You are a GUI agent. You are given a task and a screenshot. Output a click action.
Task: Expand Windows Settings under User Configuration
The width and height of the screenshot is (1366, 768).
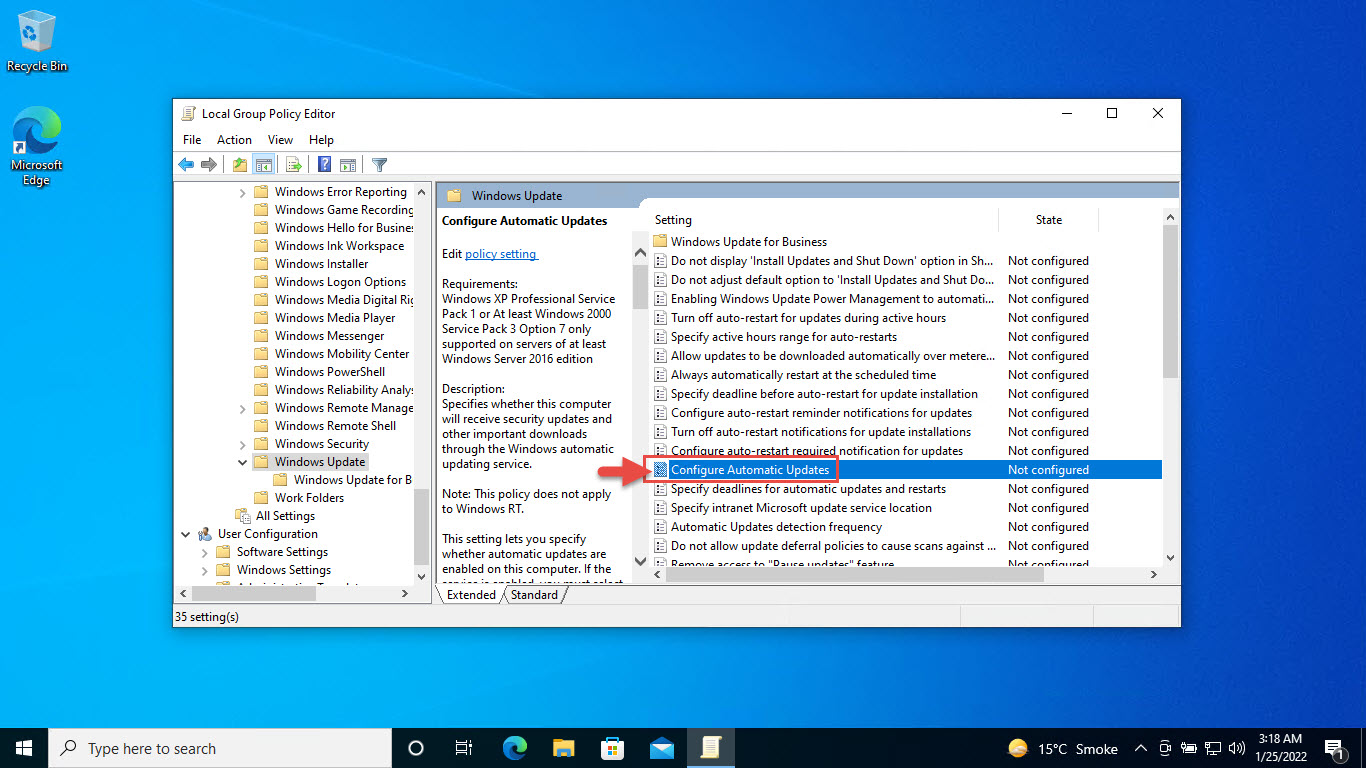pos(205,570)
